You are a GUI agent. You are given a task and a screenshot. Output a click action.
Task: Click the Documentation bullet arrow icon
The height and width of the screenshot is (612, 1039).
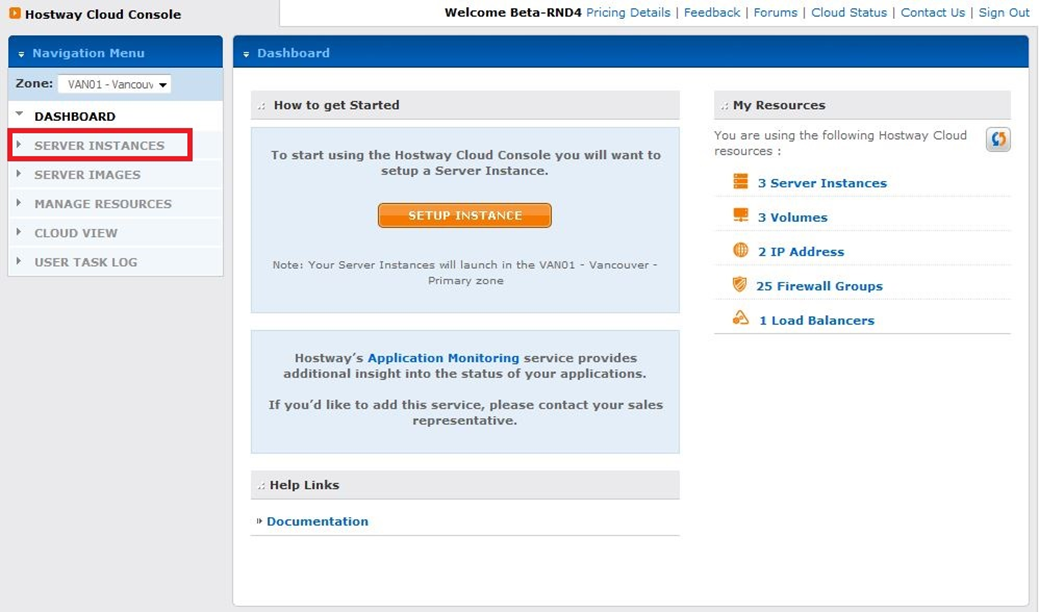(x=259, y=521)
